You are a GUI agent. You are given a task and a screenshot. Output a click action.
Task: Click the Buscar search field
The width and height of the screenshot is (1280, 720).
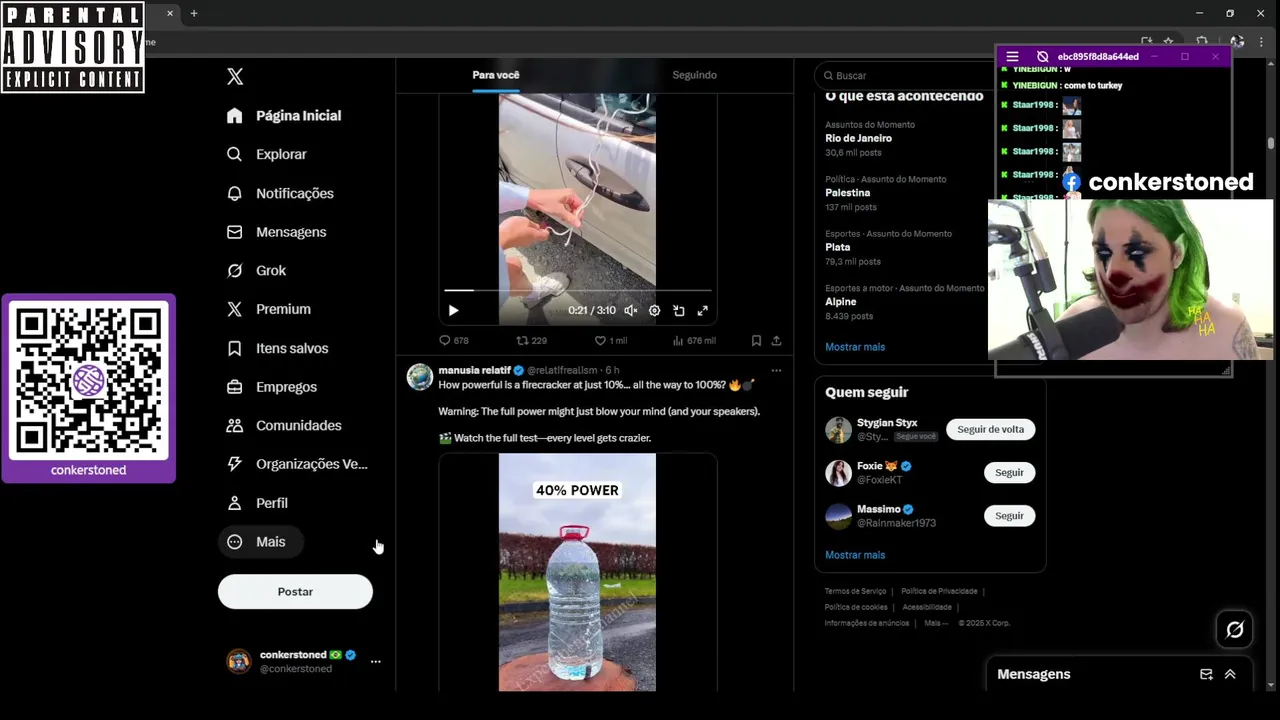coord(905,76)
